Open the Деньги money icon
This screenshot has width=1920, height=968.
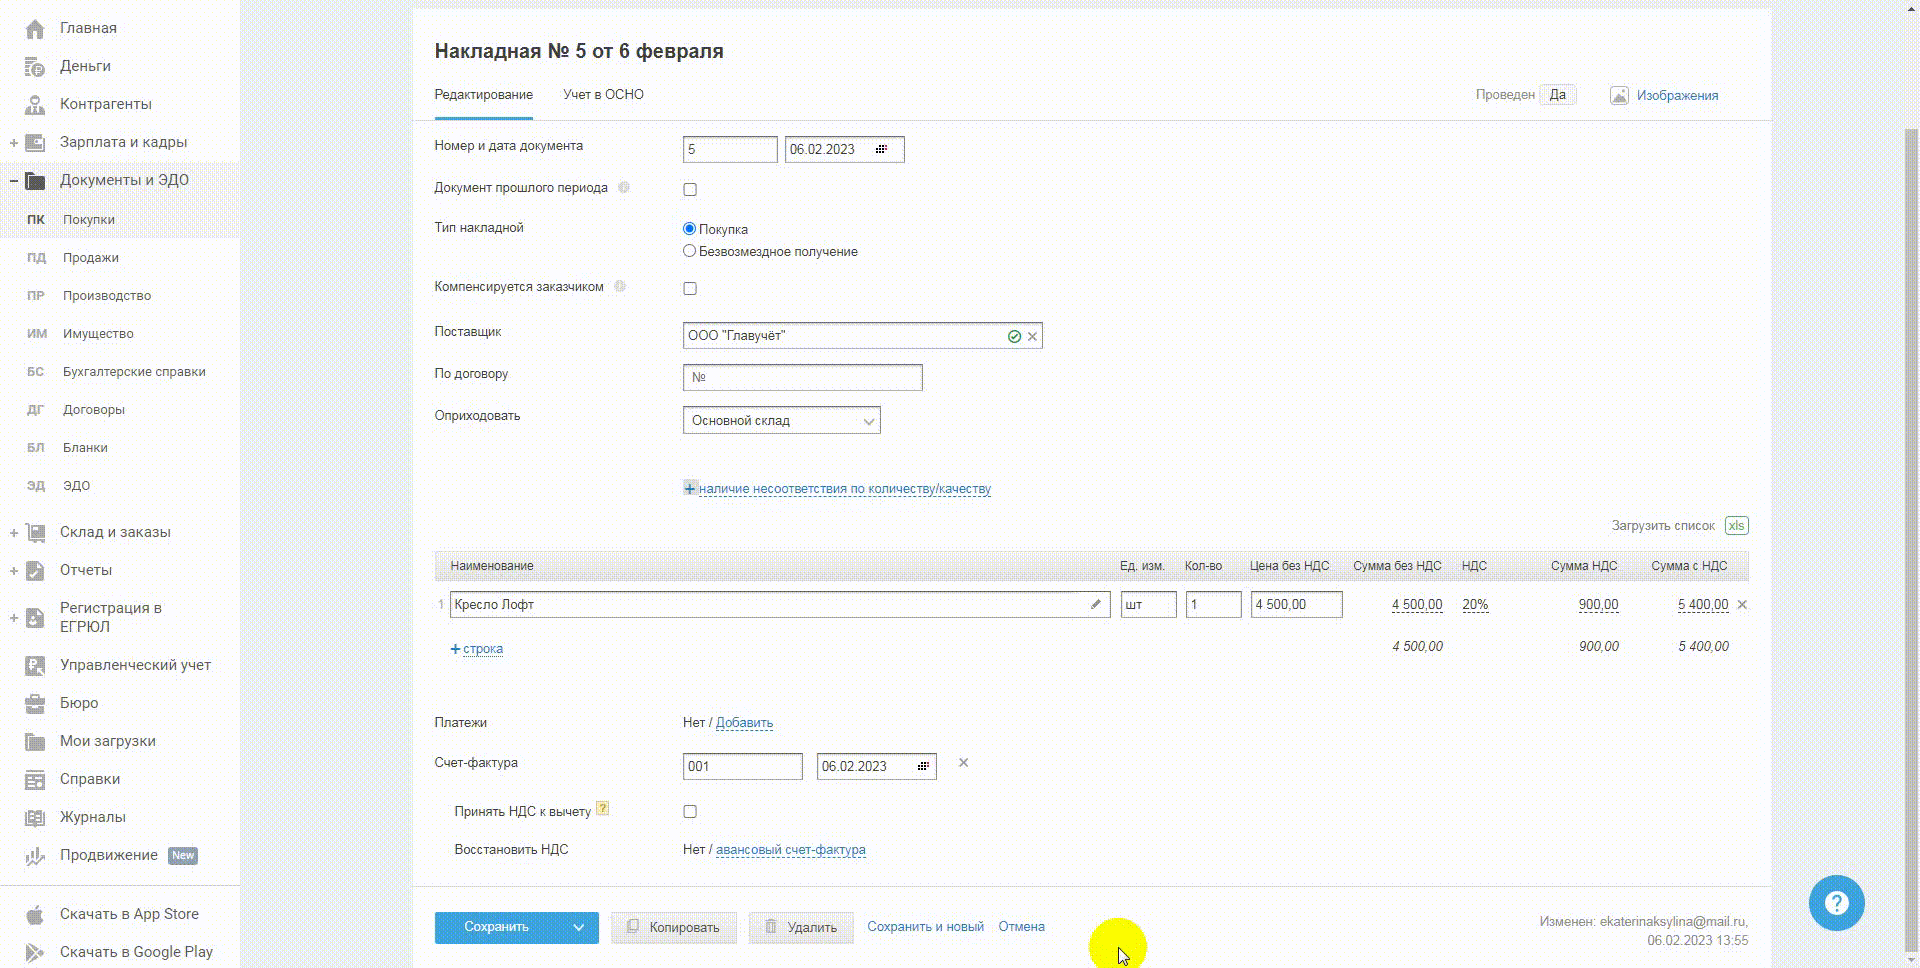pos(35,67)
